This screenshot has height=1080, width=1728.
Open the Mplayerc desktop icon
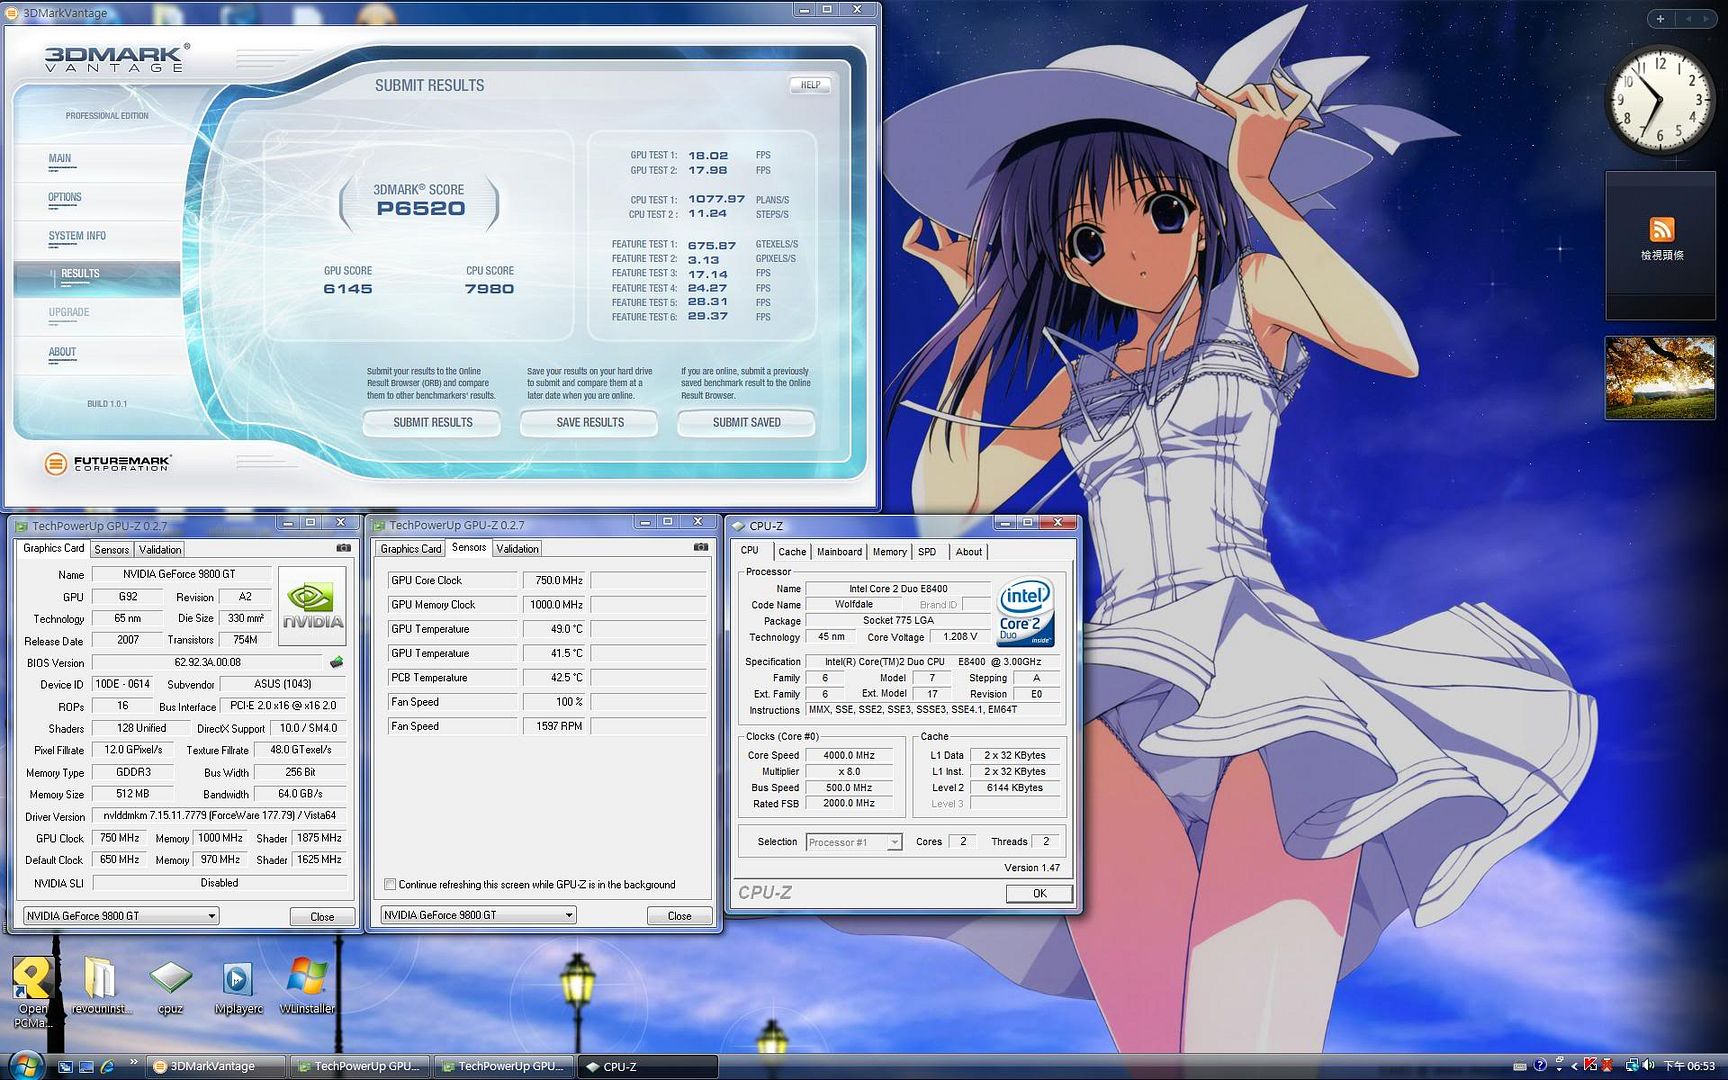pos(238,986)
